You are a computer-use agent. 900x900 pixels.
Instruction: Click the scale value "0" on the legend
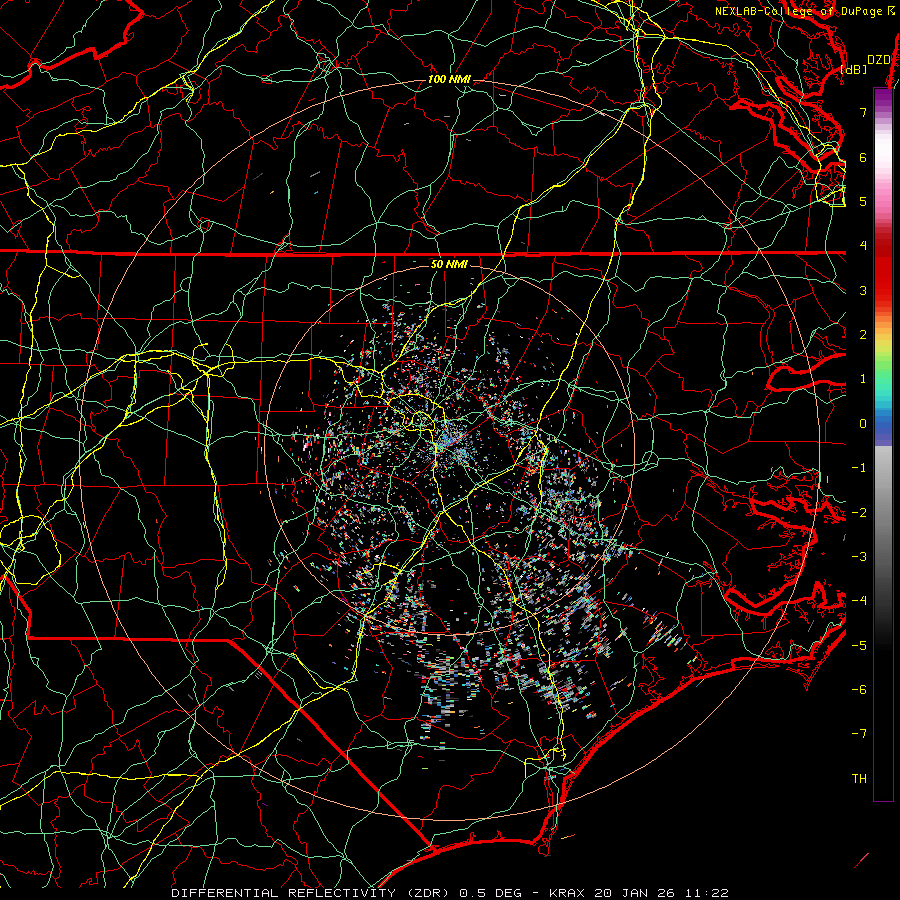point(863,424)
